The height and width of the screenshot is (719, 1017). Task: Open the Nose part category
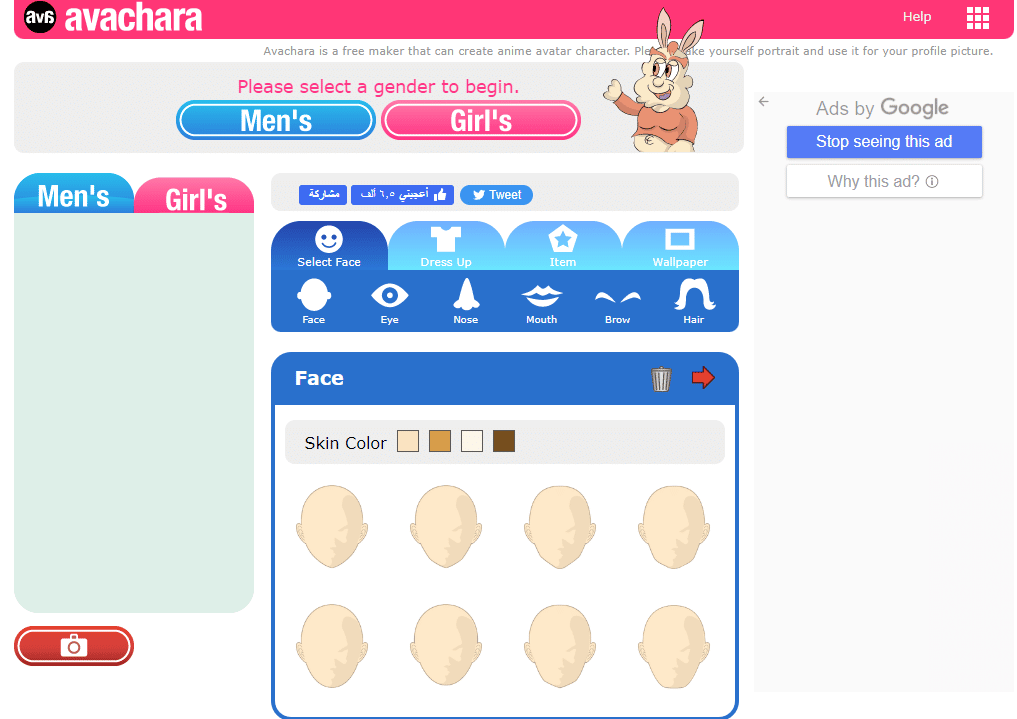(x=466, y=301)
